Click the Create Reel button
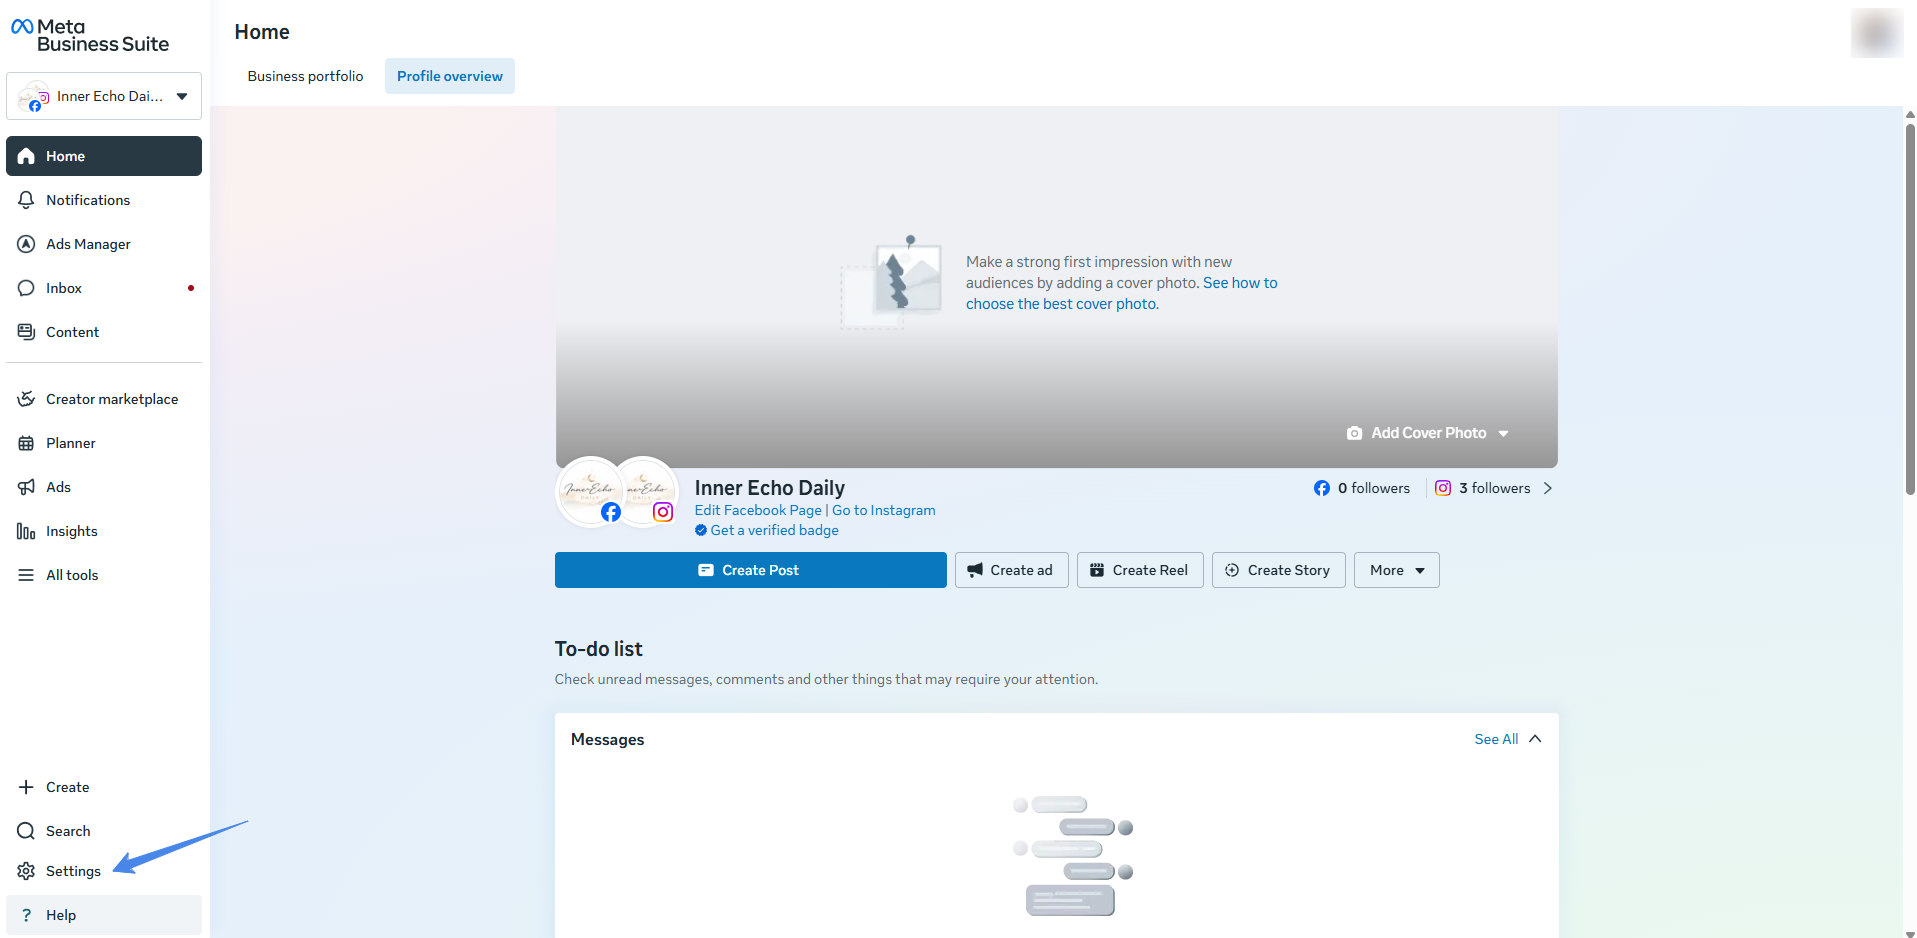 (1140, 570)
